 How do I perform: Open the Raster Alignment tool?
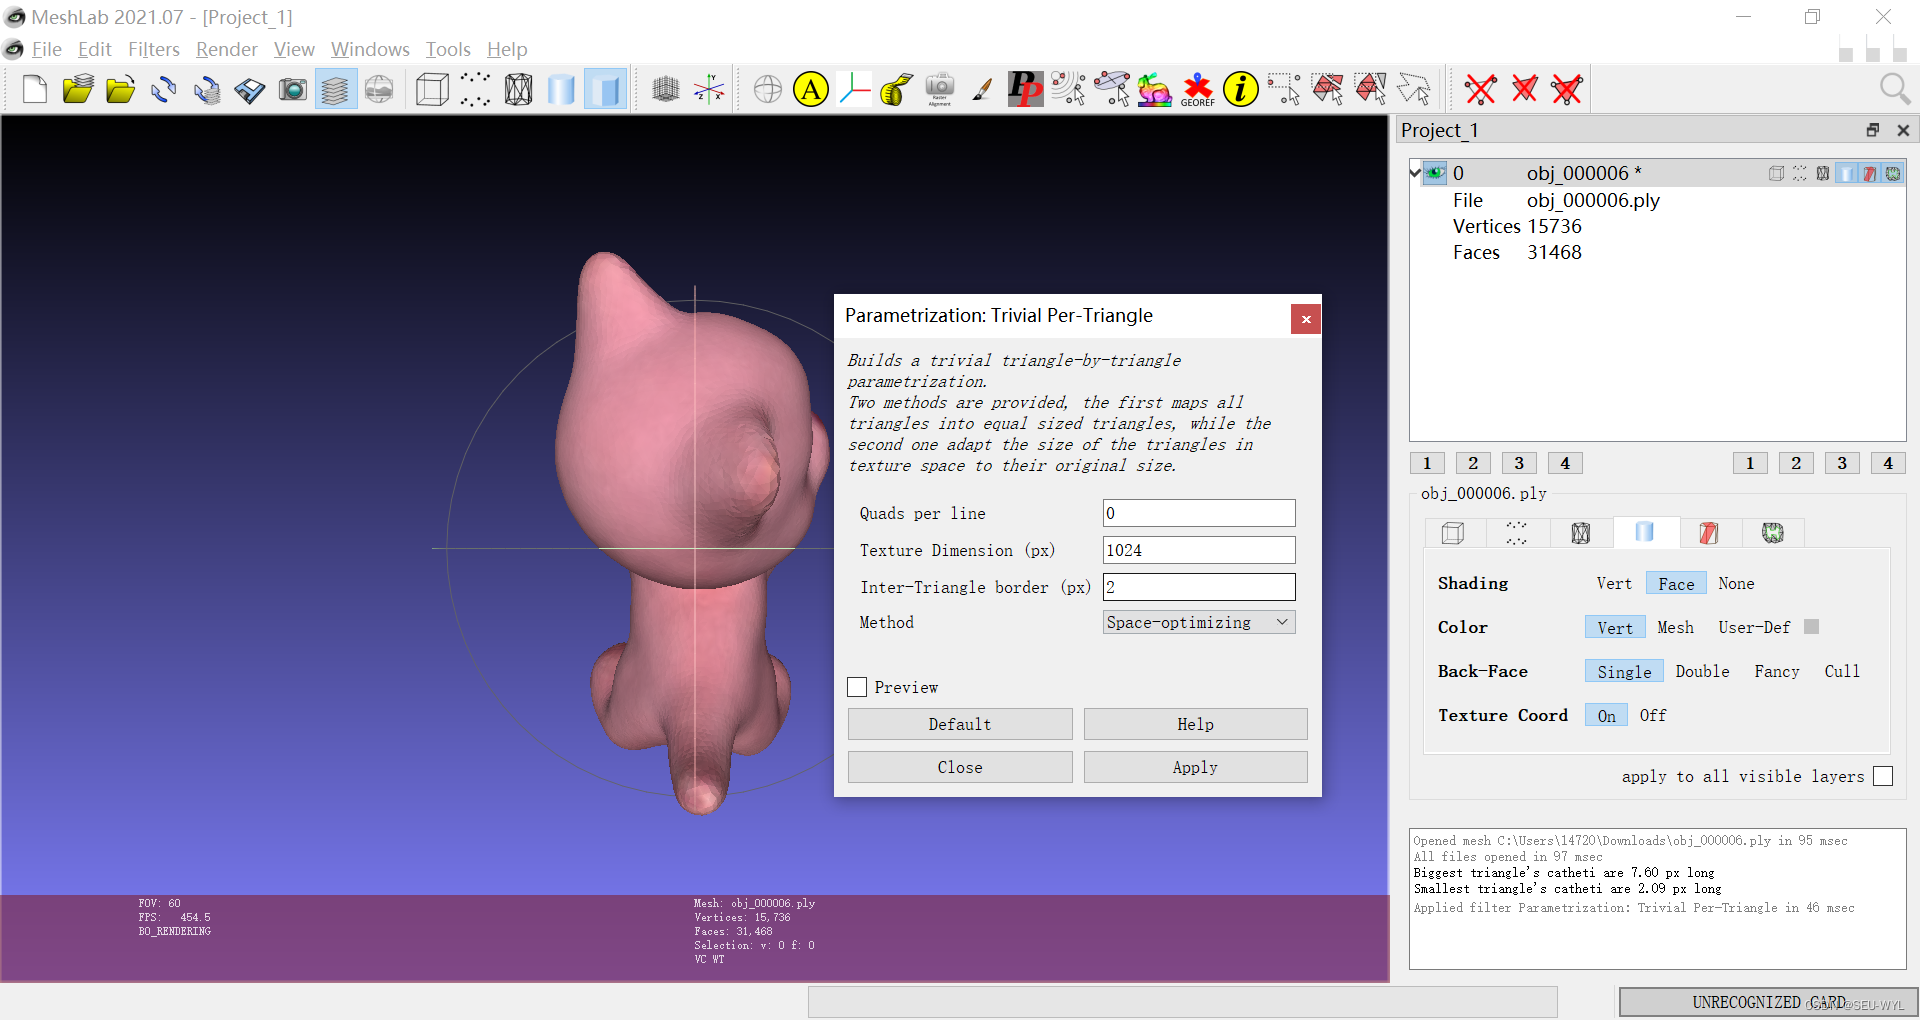940,90
